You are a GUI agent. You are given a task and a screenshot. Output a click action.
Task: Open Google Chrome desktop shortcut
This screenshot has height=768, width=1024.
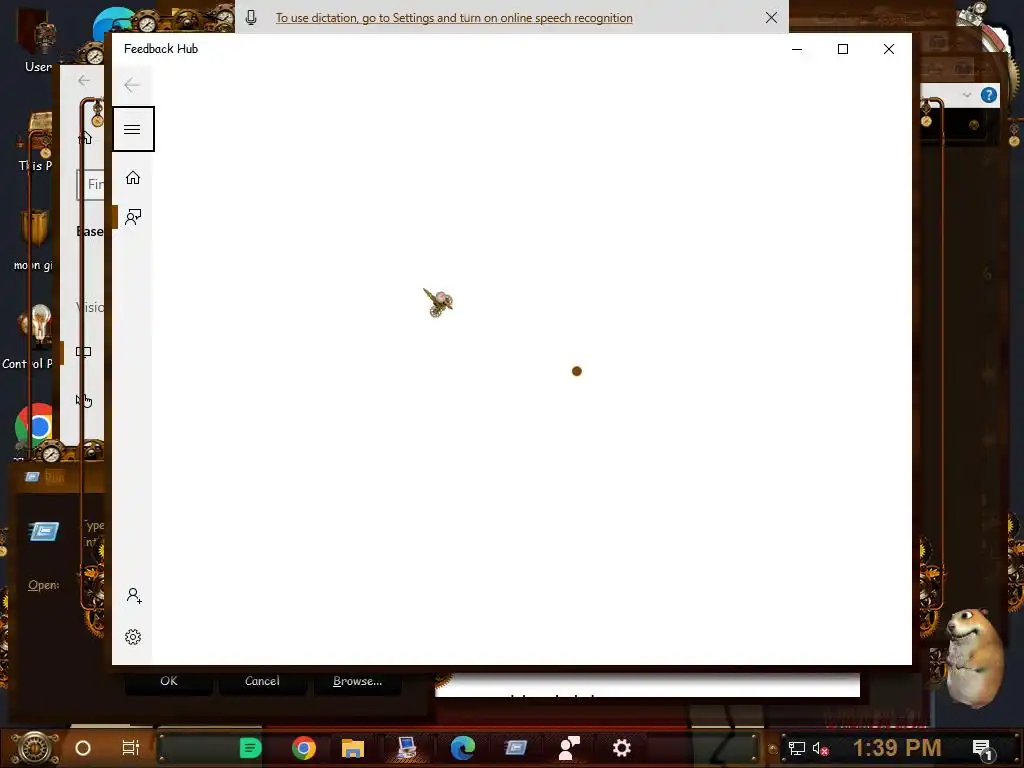[33, 426]
